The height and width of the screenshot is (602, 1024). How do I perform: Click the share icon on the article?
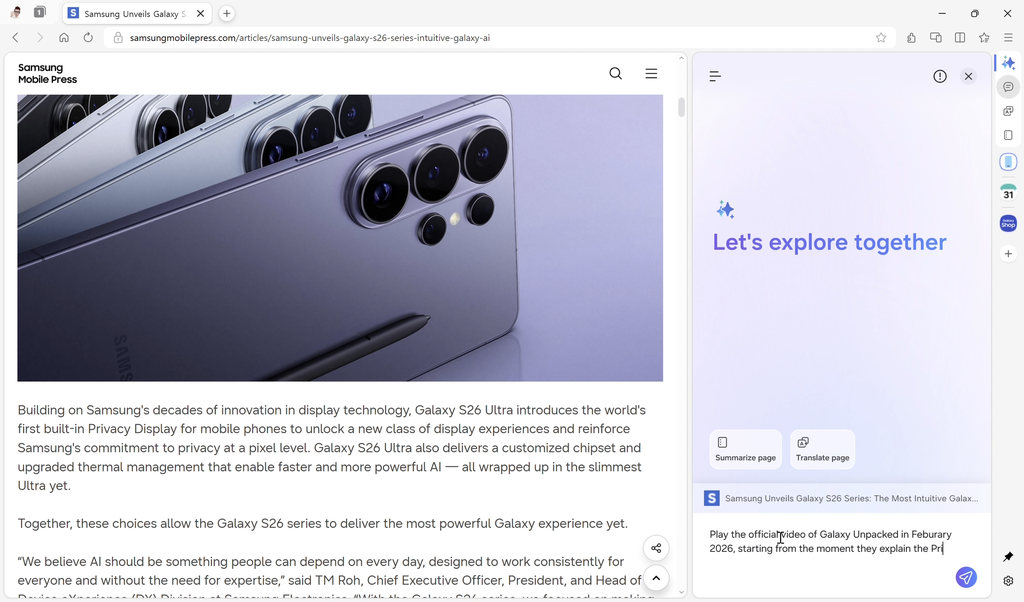point(656,548)
